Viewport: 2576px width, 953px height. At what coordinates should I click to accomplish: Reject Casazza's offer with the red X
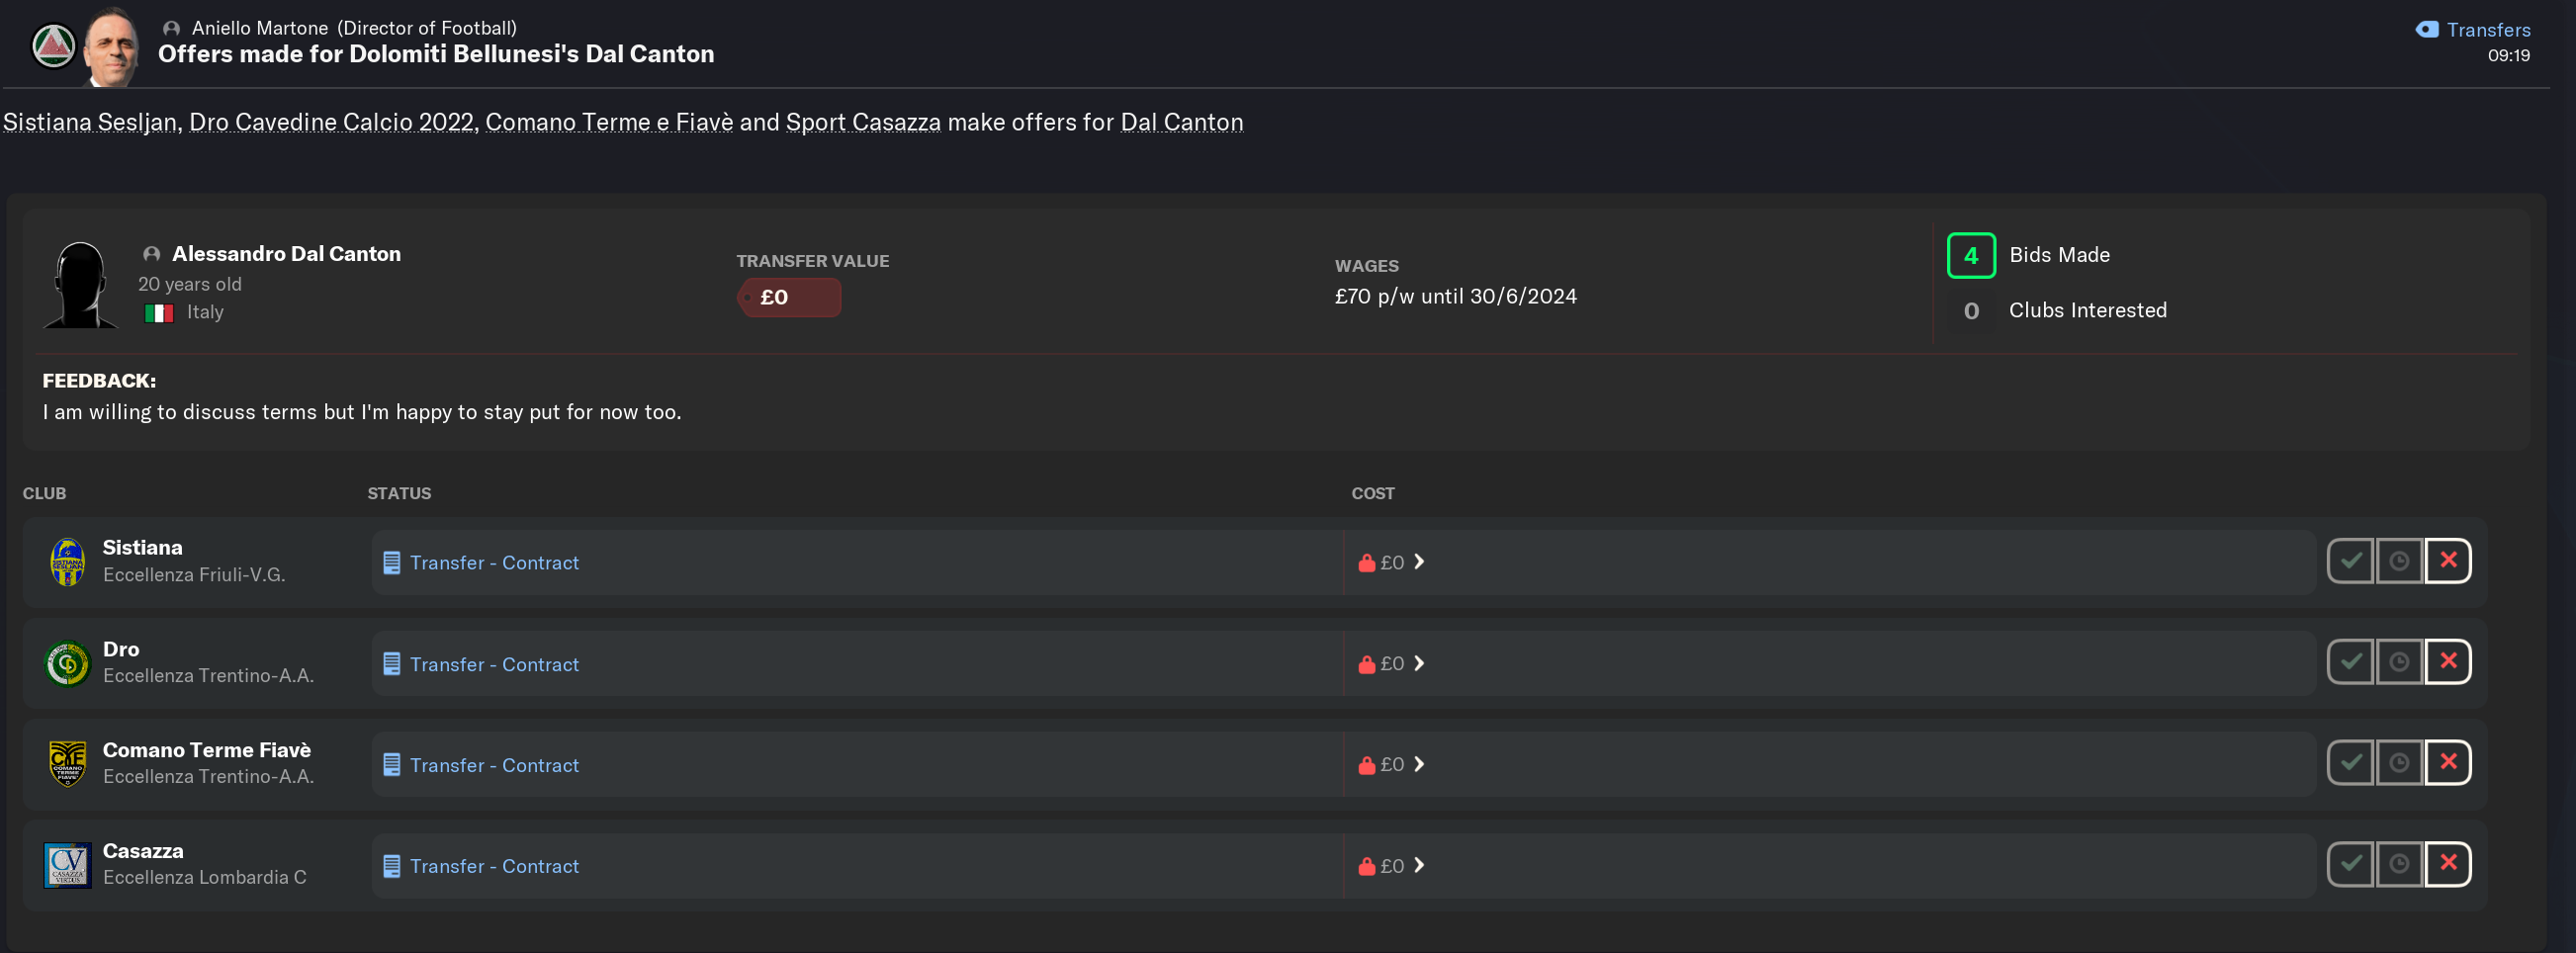click(2448, 864)
